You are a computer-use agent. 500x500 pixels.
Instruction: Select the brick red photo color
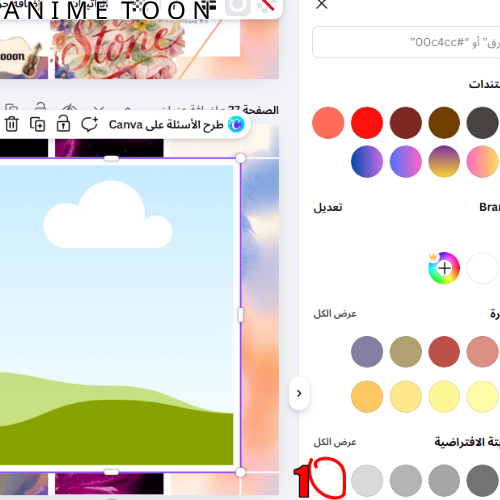pos(444,352)
